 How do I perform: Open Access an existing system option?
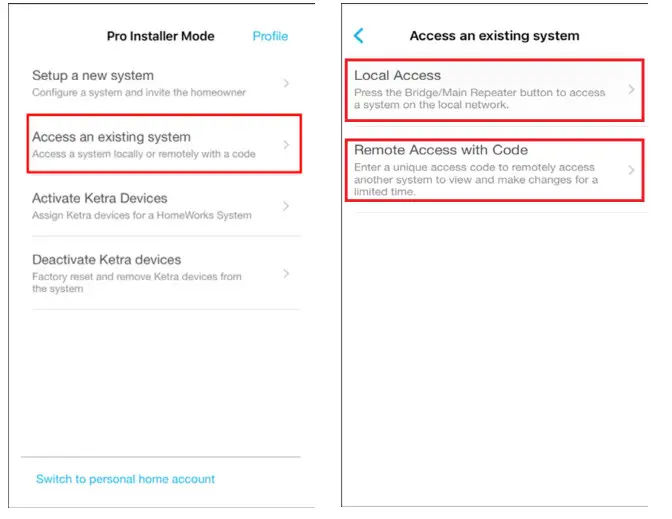coord(164,144)
